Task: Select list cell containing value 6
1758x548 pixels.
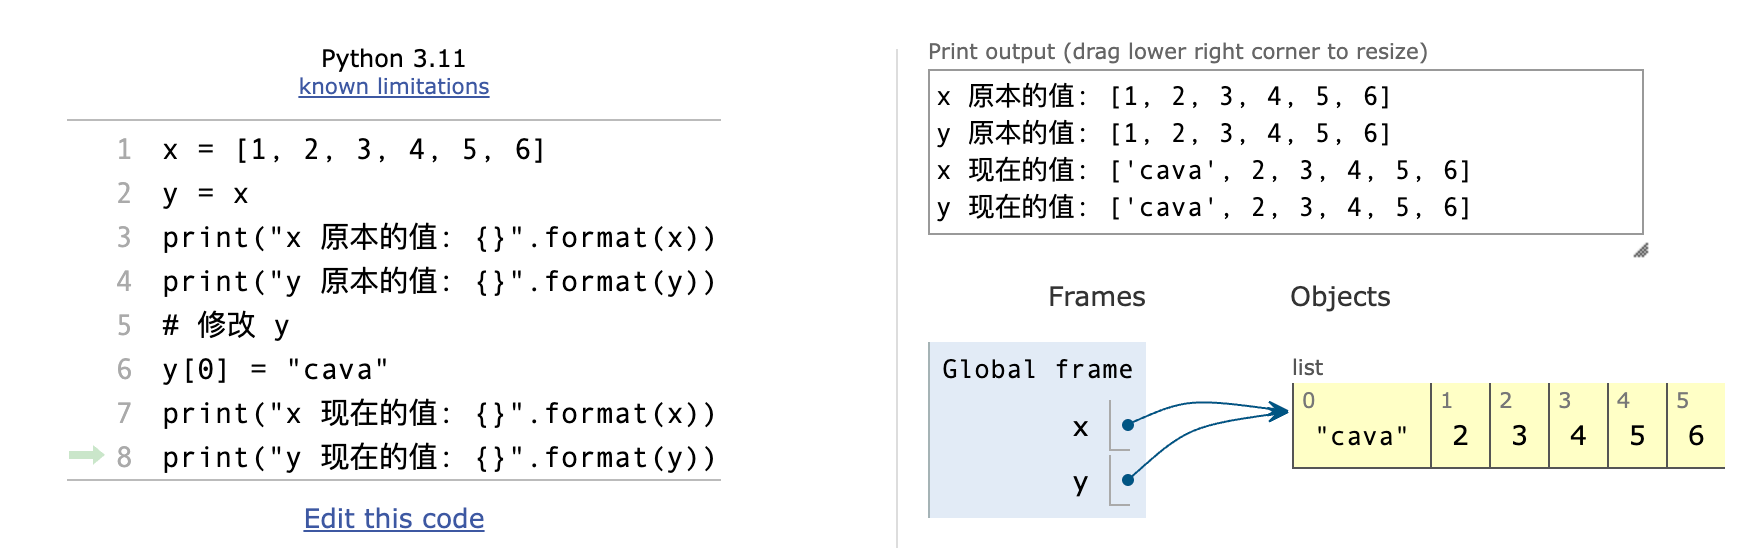Action: click(1696, 425)
